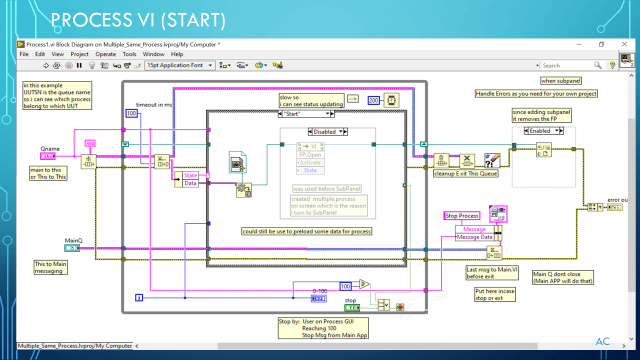The image size is (640, 360).
Task: Click the red loop conditional stop terminal
Action: coord(400,307)
